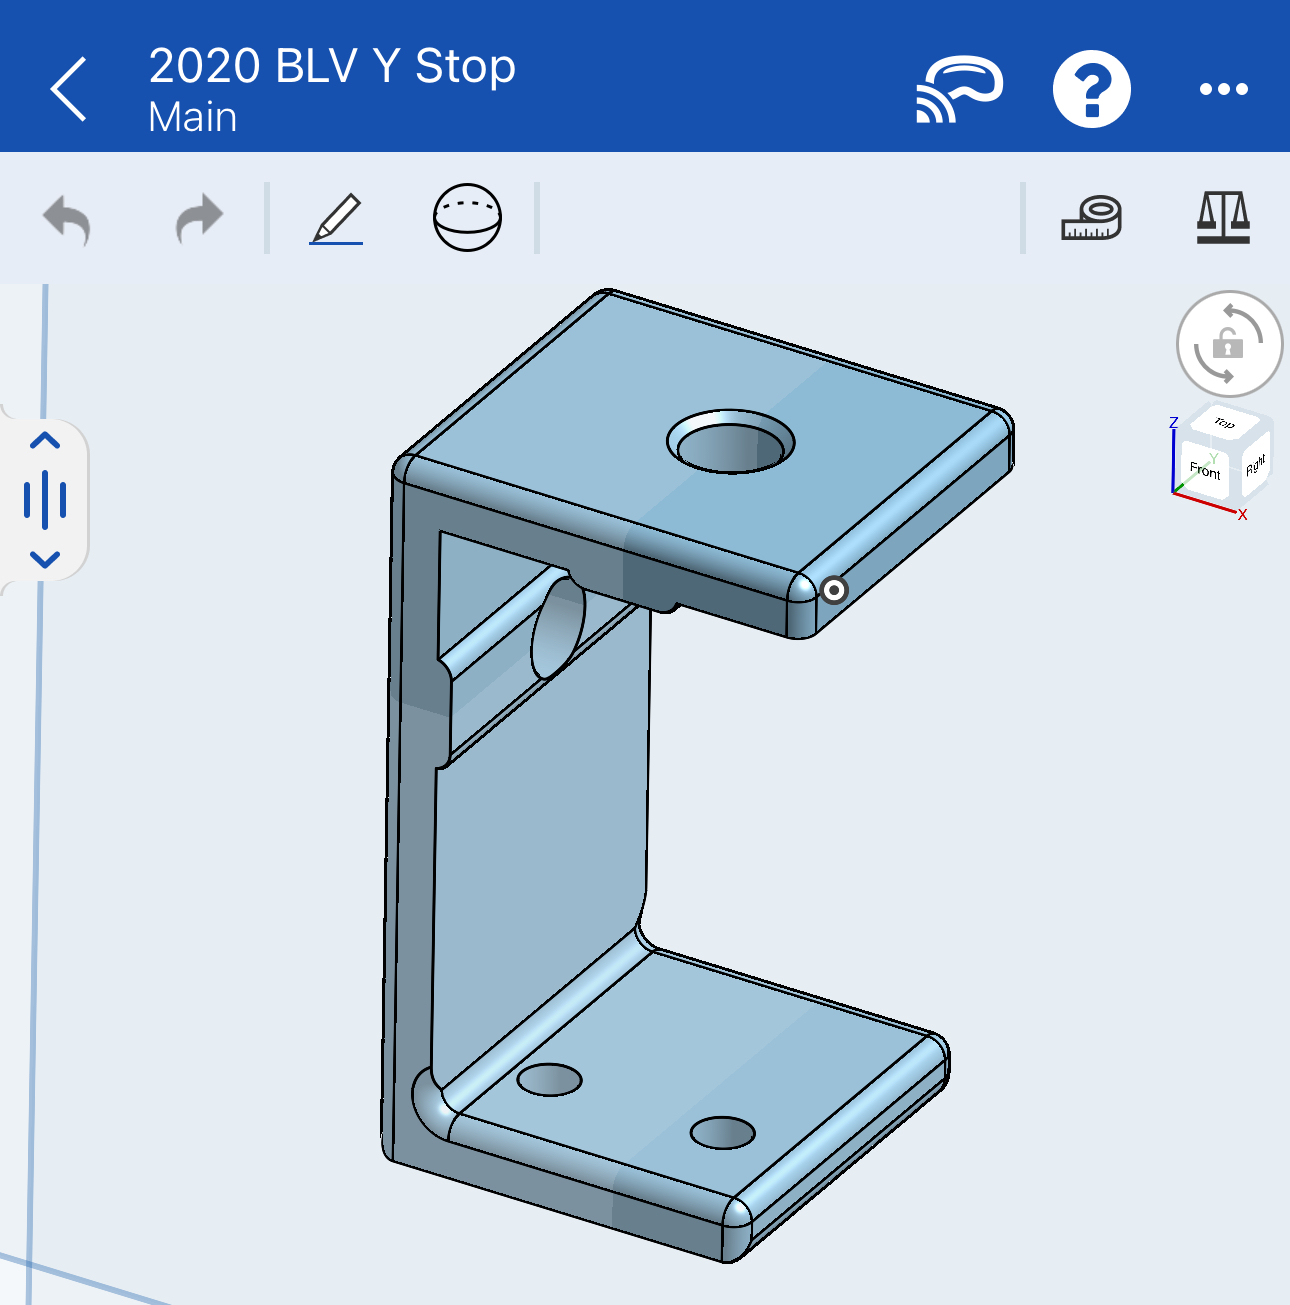
Task: Tap the document title "2020 BLV Y Stop"
Action: coord(332,66)
